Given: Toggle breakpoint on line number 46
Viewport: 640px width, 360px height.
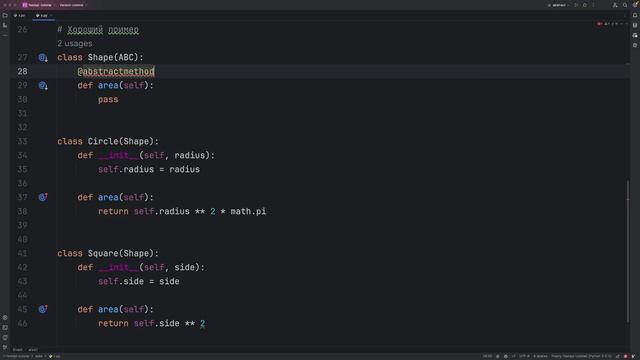Looking at the screenshot, I should coord(22,323).
